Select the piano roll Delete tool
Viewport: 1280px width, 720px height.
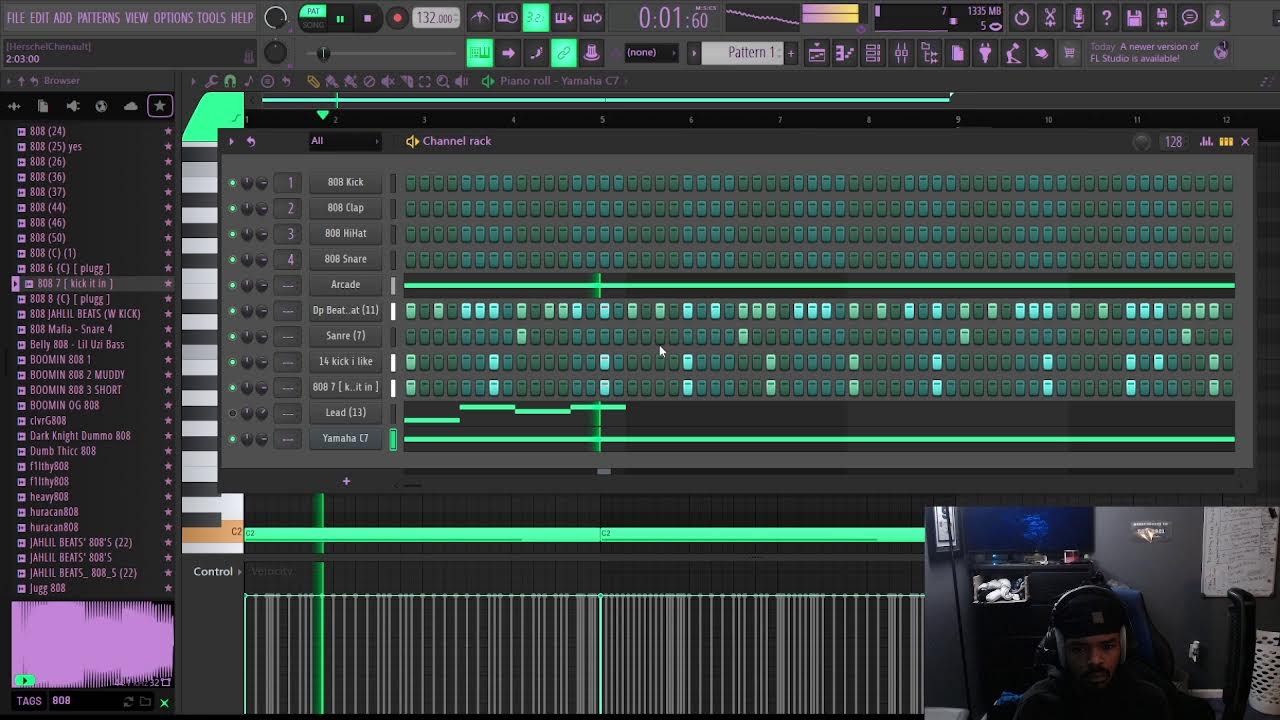(x=369, y=81)
